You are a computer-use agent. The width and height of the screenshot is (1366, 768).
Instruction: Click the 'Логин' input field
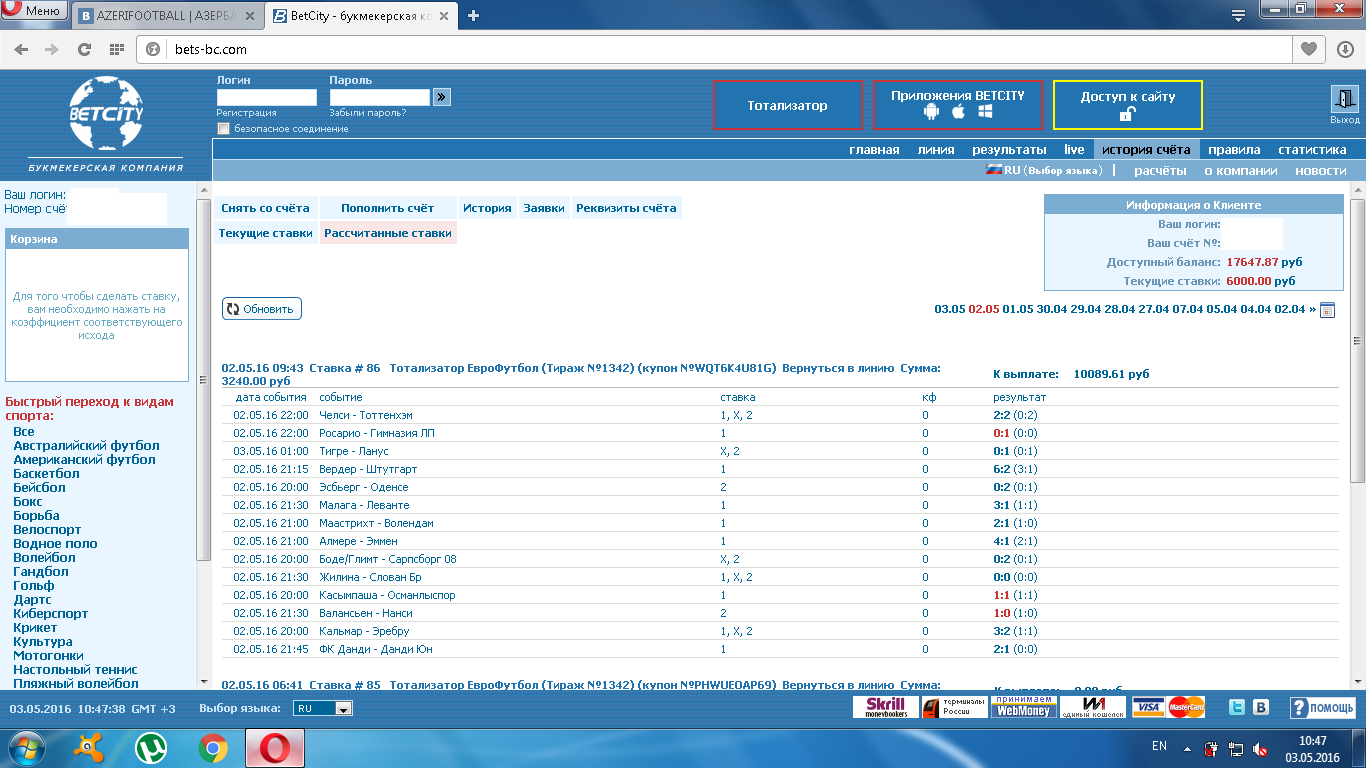267,97
